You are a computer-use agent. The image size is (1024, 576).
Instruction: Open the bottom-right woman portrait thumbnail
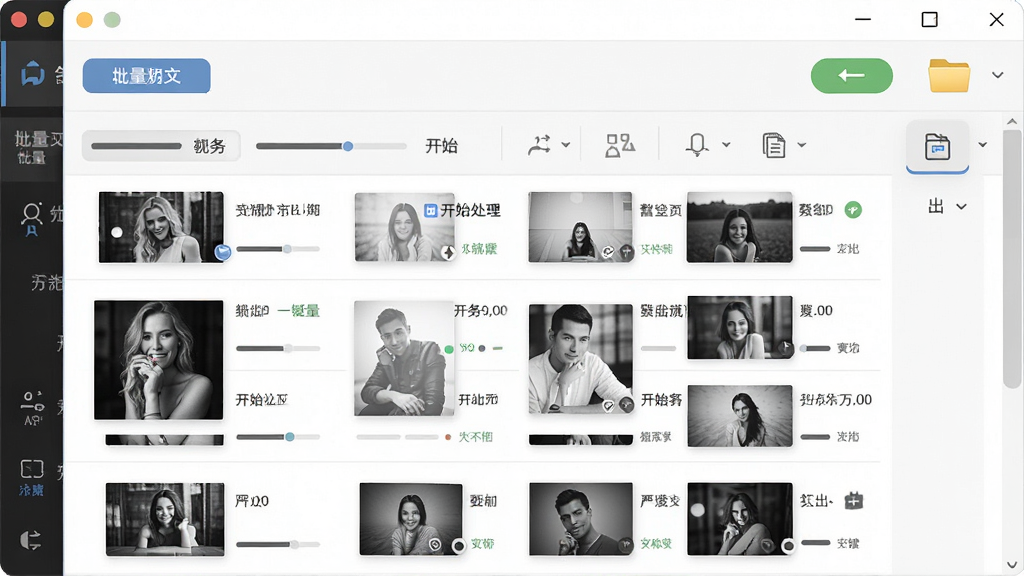coord(740,519)
